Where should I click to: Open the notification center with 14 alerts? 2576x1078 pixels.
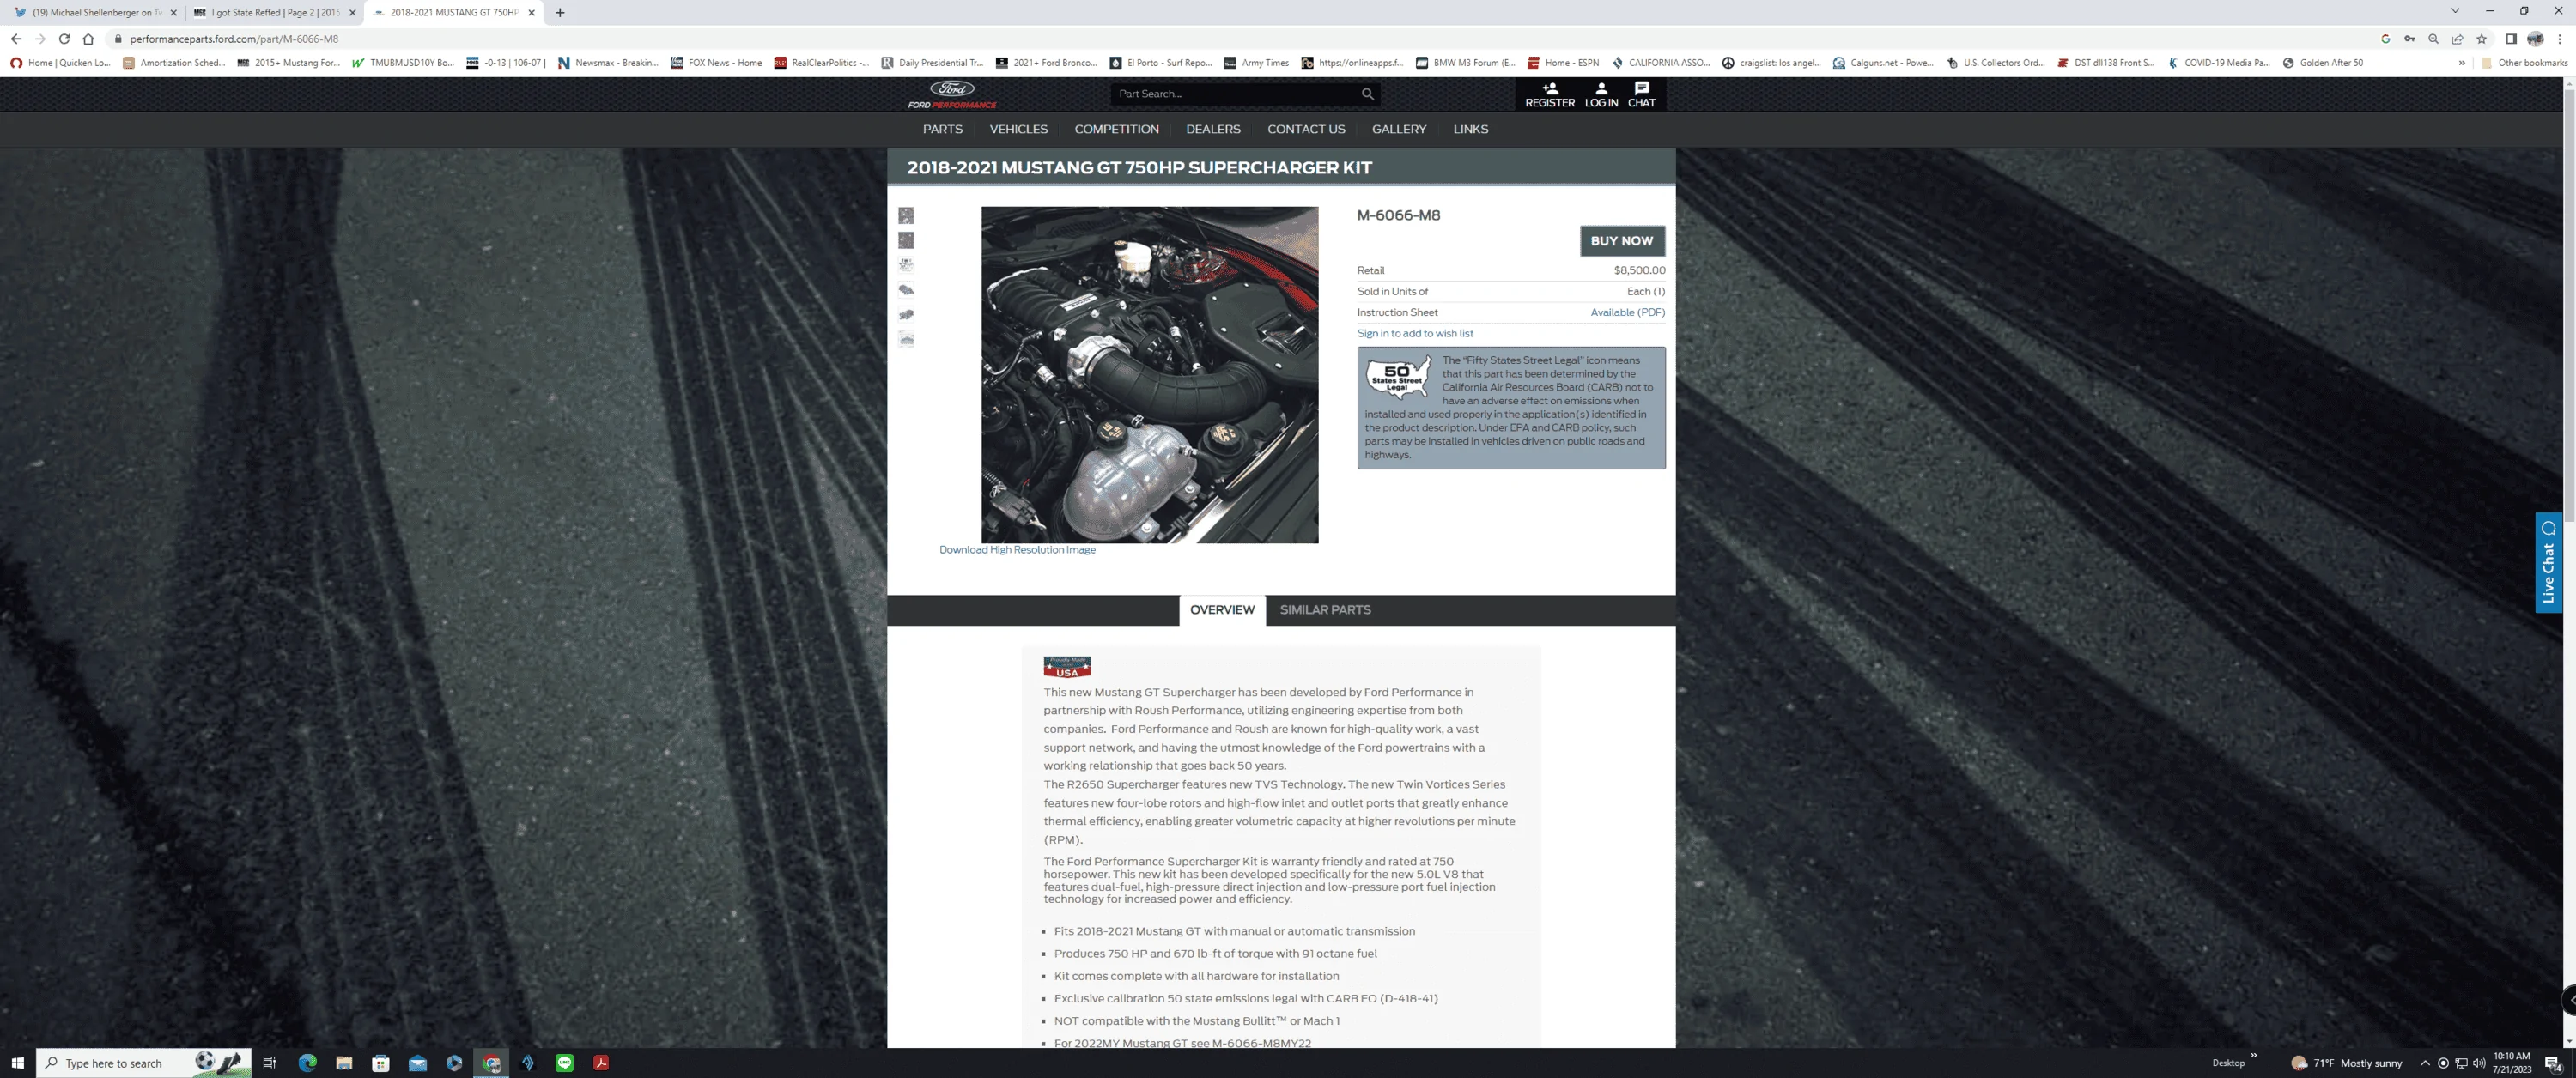[x=2552, y=1063]
